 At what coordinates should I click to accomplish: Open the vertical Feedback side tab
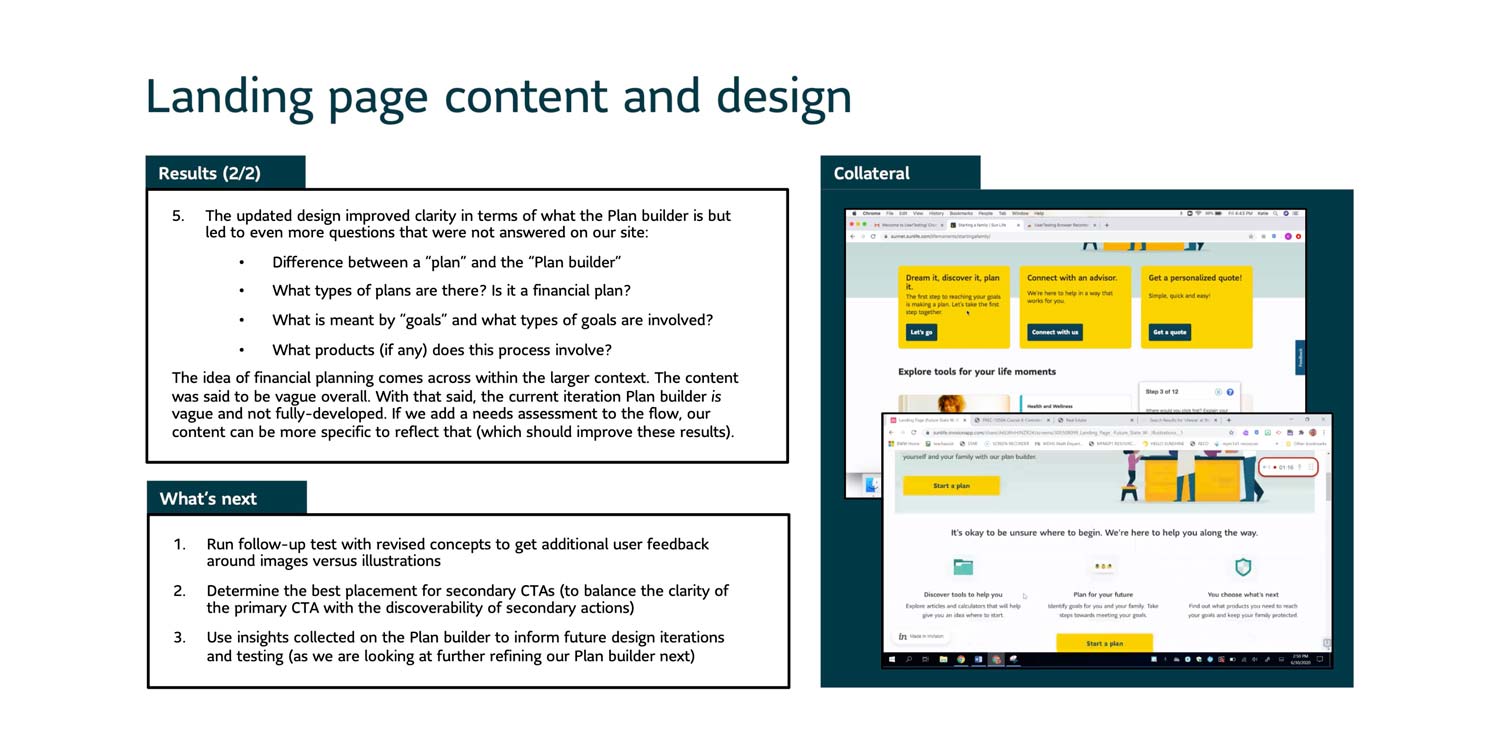click(1300, 357)
